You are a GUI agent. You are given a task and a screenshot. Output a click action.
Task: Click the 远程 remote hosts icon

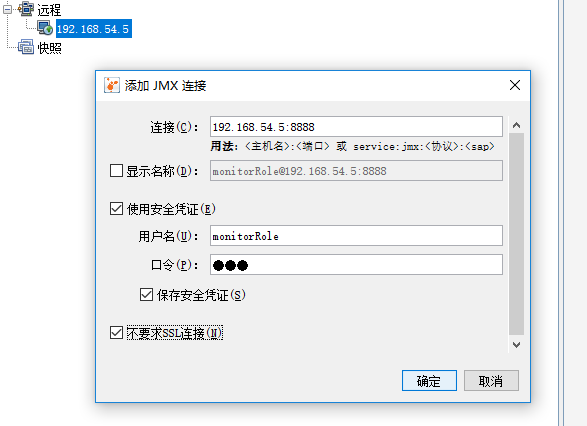click(26, 9)
